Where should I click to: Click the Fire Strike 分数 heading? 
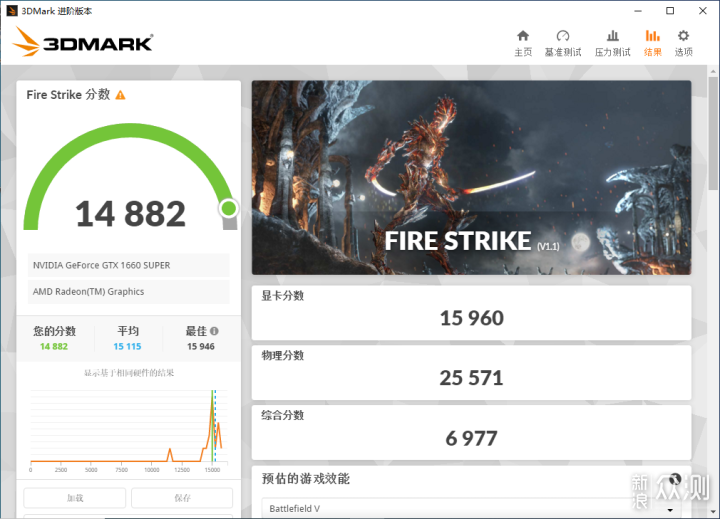point(68,95)
